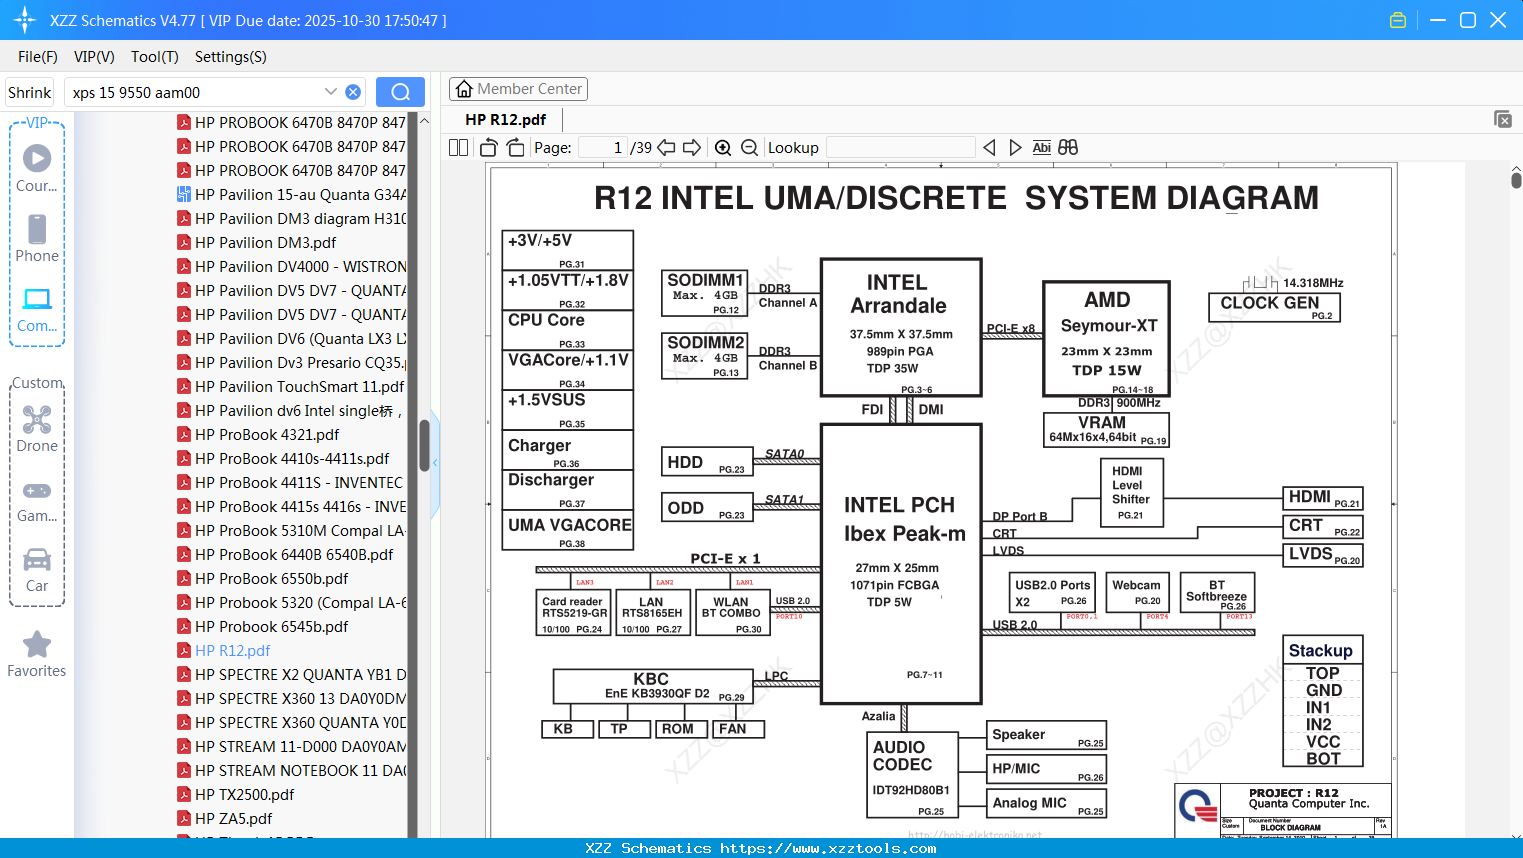Viewport: 1523px width, 858px height.
Task: Click the Shrink button
Action: tap(29, 92)
